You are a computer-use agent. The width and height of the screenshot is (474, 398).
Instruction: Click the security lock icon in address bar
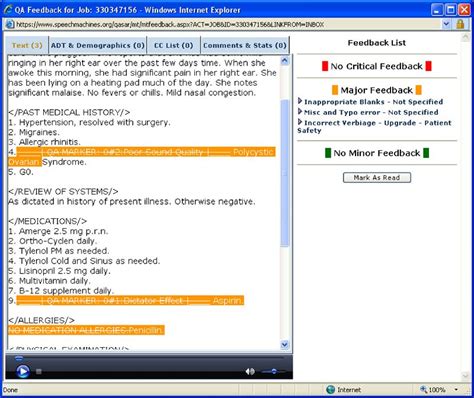[x=460, y=24]
